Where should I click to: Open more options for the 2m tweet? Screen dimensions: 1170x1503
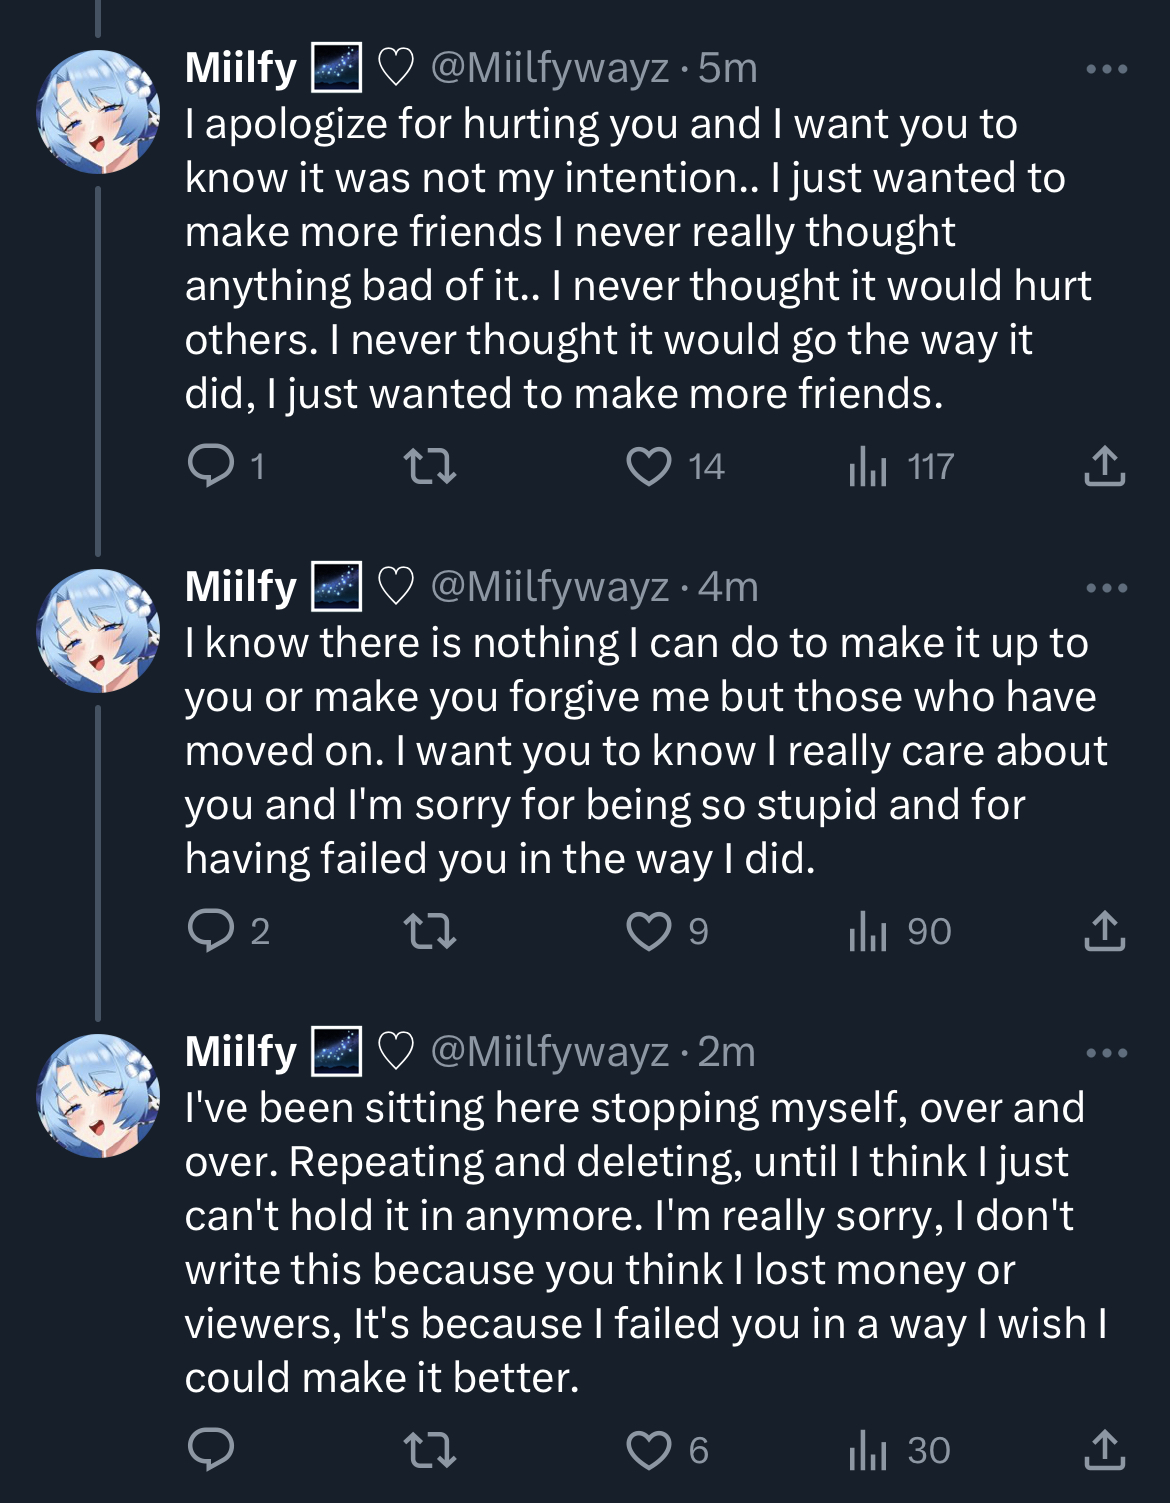coord(1107,1053)
